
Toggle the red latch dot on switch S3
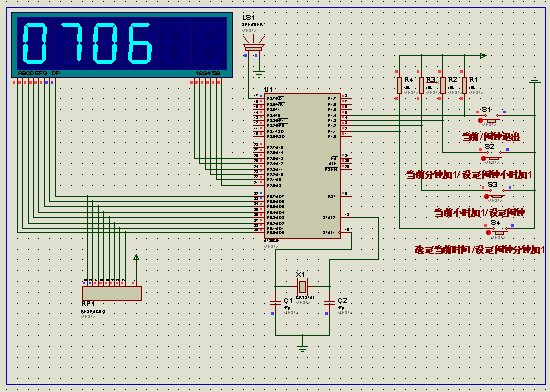tap(487, 197)
